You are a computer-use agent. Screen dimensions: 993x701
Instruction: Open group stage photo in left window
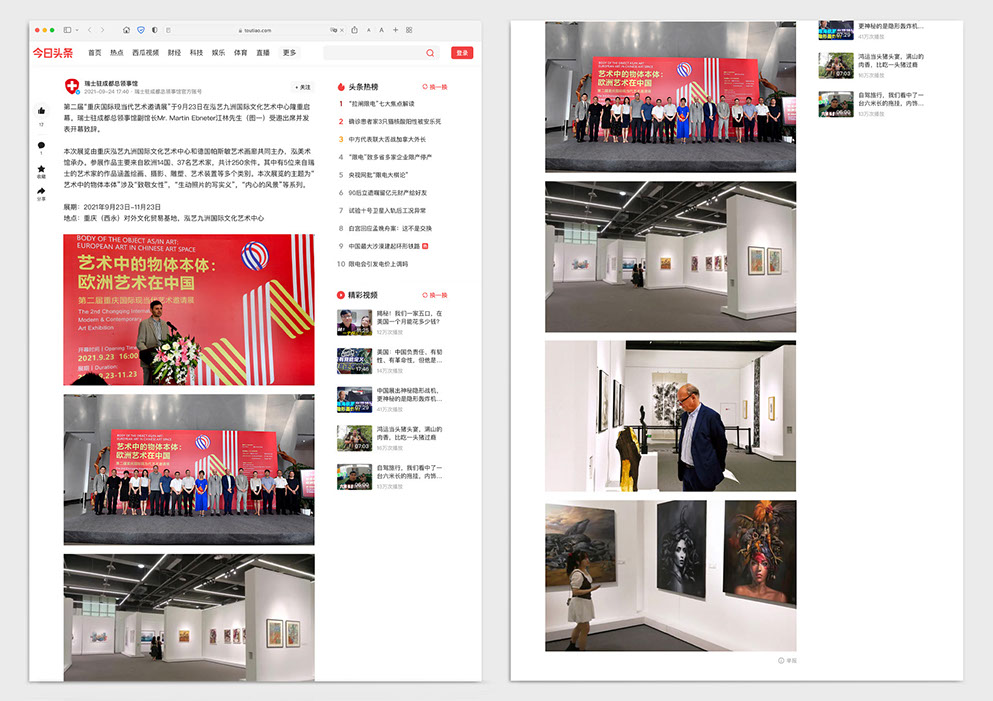[189, 469]
